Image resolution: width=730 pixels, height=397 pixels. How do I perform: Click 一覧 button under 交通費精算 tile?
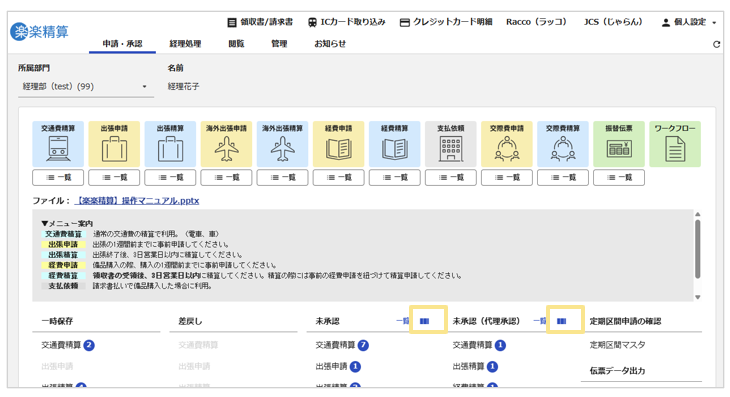pyautogui.click(x=58, y=177)
